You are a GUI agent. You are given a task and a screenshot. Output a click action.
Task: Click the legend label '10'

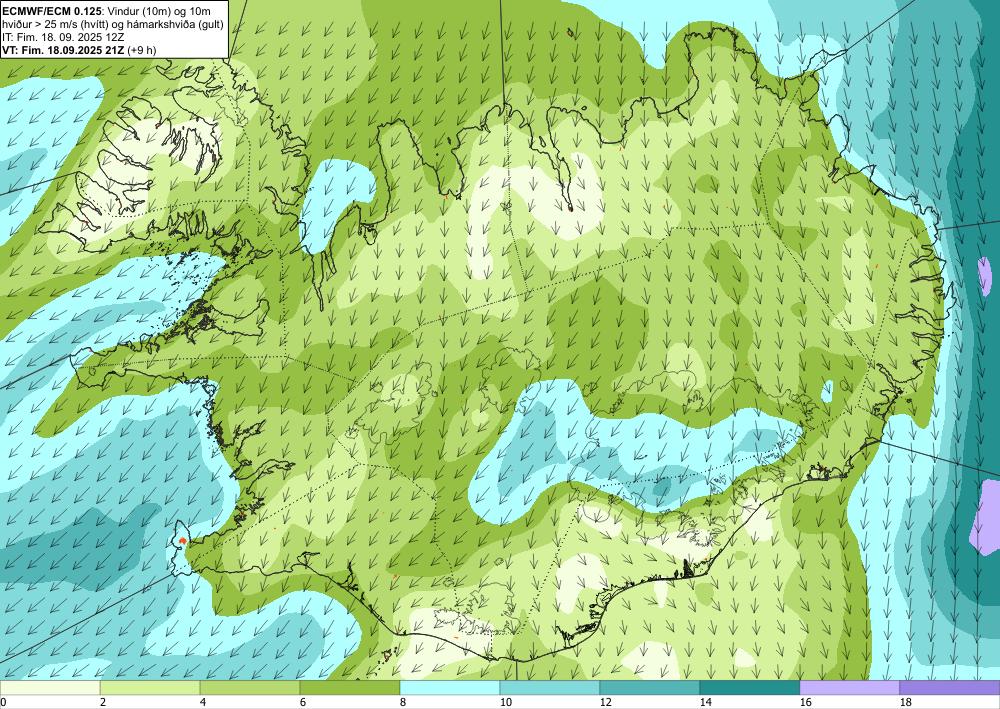tap(506, 702)
